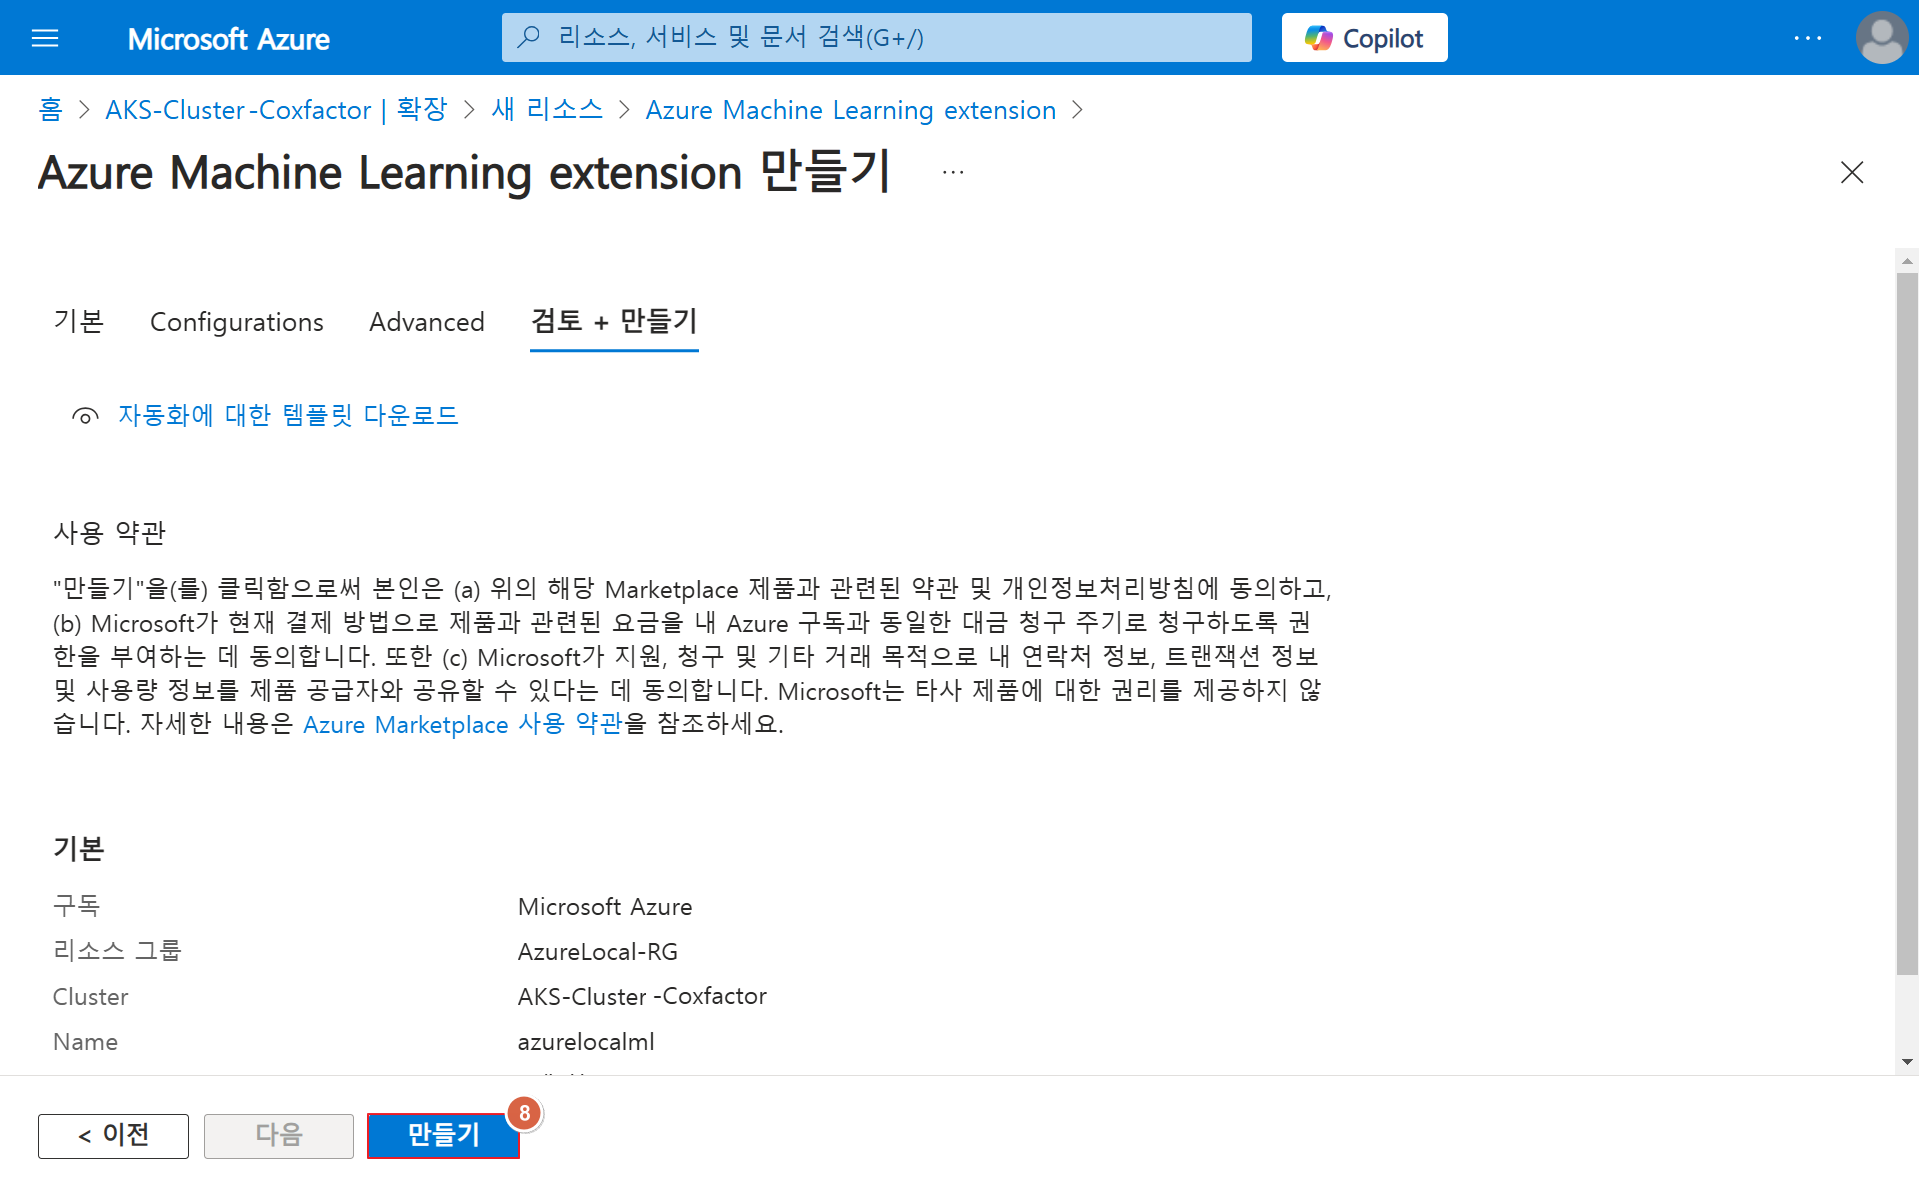
Task: Click the vertical scrollbar thumb
Action: (1907, 622)
